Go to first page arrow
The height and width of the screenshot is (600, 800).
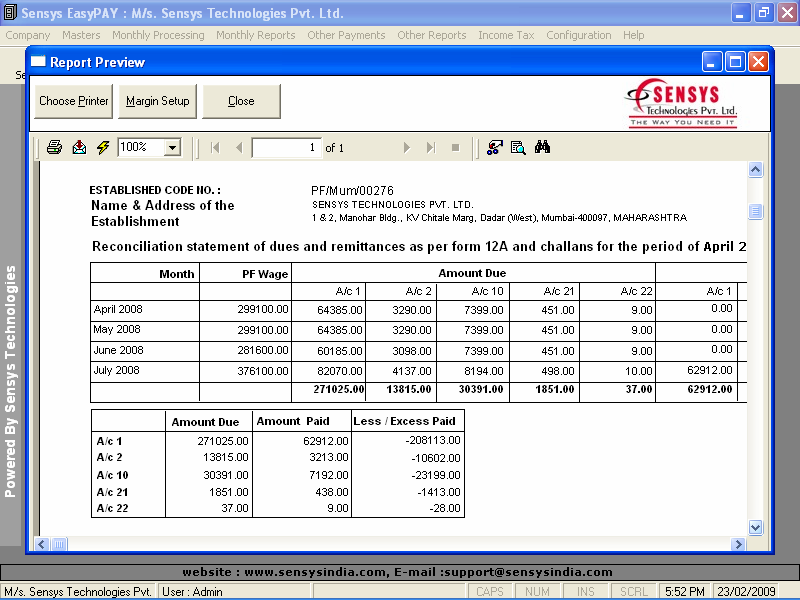click(215, 148)
